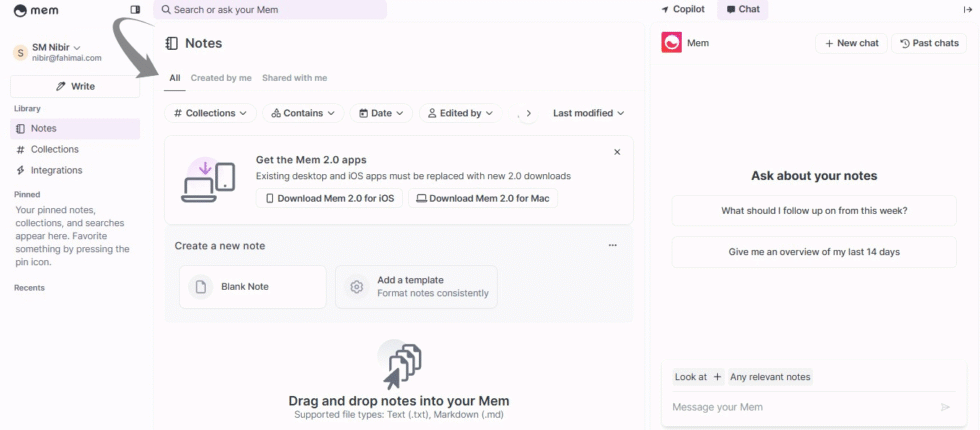This screenshot has height=430, width=980.
Task: Dismiss the Mem 2.0 apps banner
Action: pyautogui.click(x=617, y=152)
